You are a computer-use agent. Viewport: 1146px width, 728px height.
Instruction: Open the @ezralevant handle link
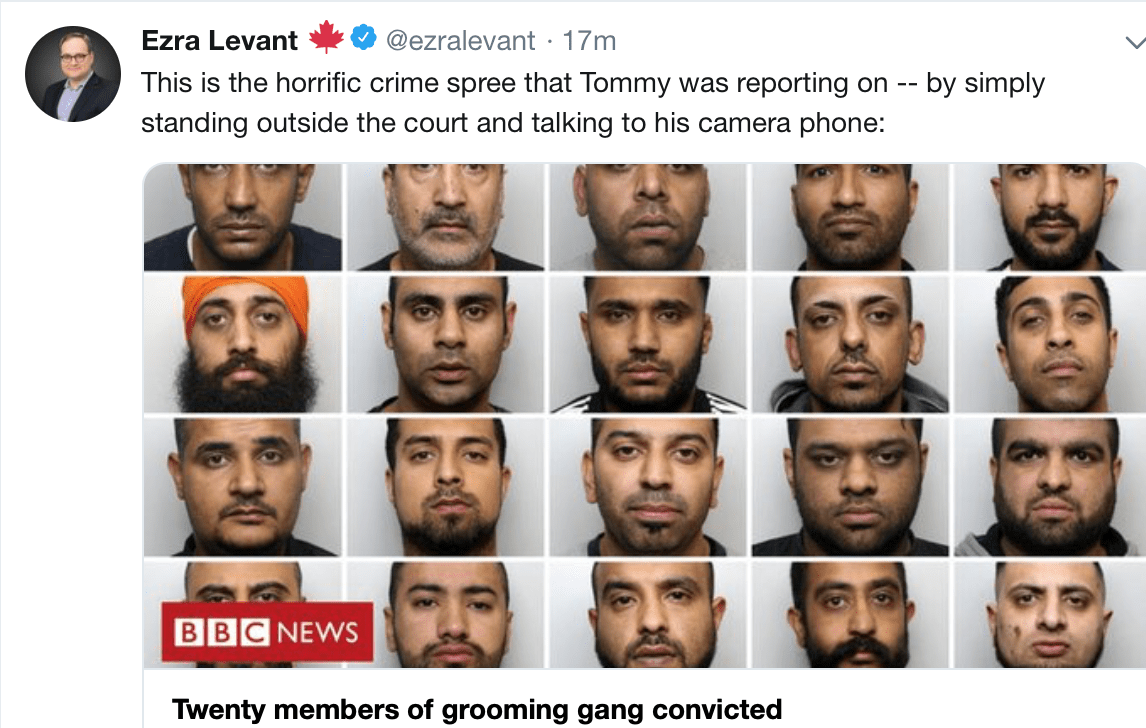[460, 41]
